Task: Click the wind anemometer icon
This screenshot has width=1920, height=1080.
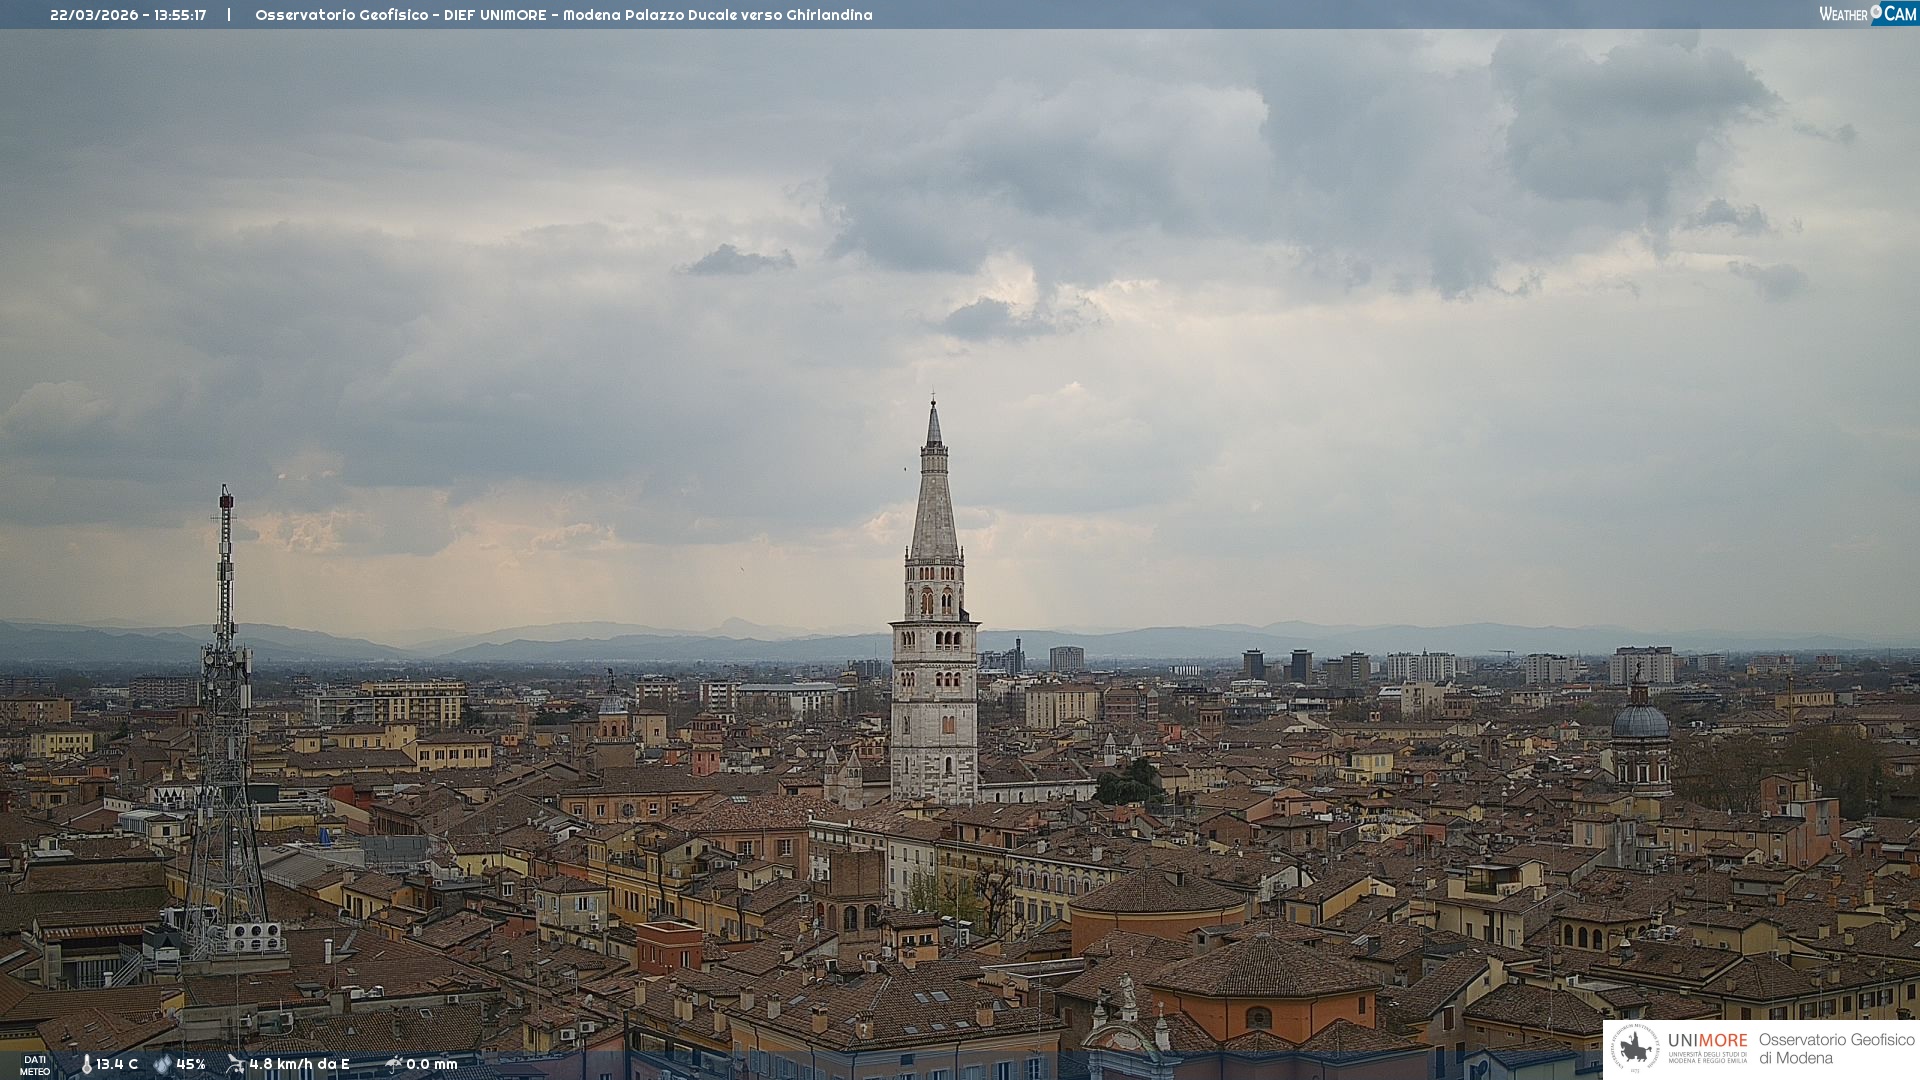Action: coord(235,1064)
